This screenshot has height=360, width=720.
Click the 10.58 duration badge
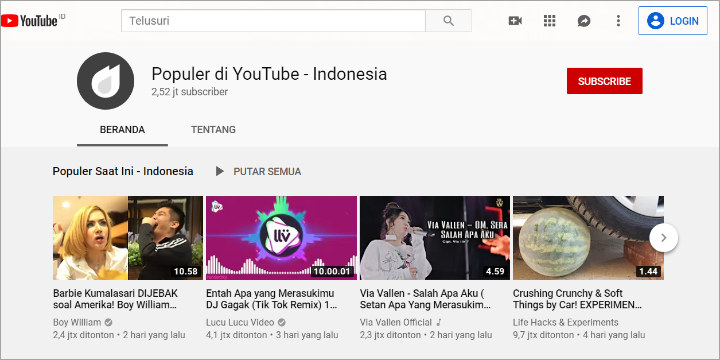coord(186,271)
